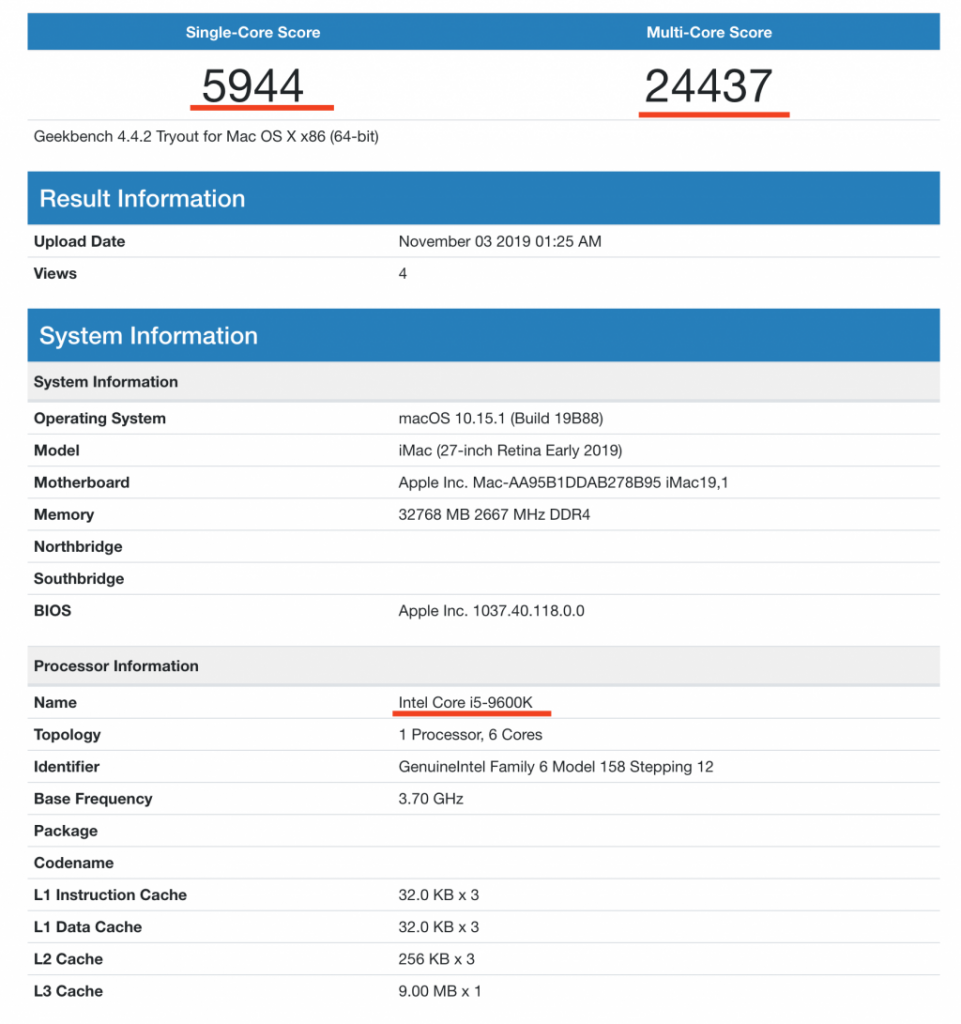
Task: Click the "Package" row label
Action: click(66, 831)
